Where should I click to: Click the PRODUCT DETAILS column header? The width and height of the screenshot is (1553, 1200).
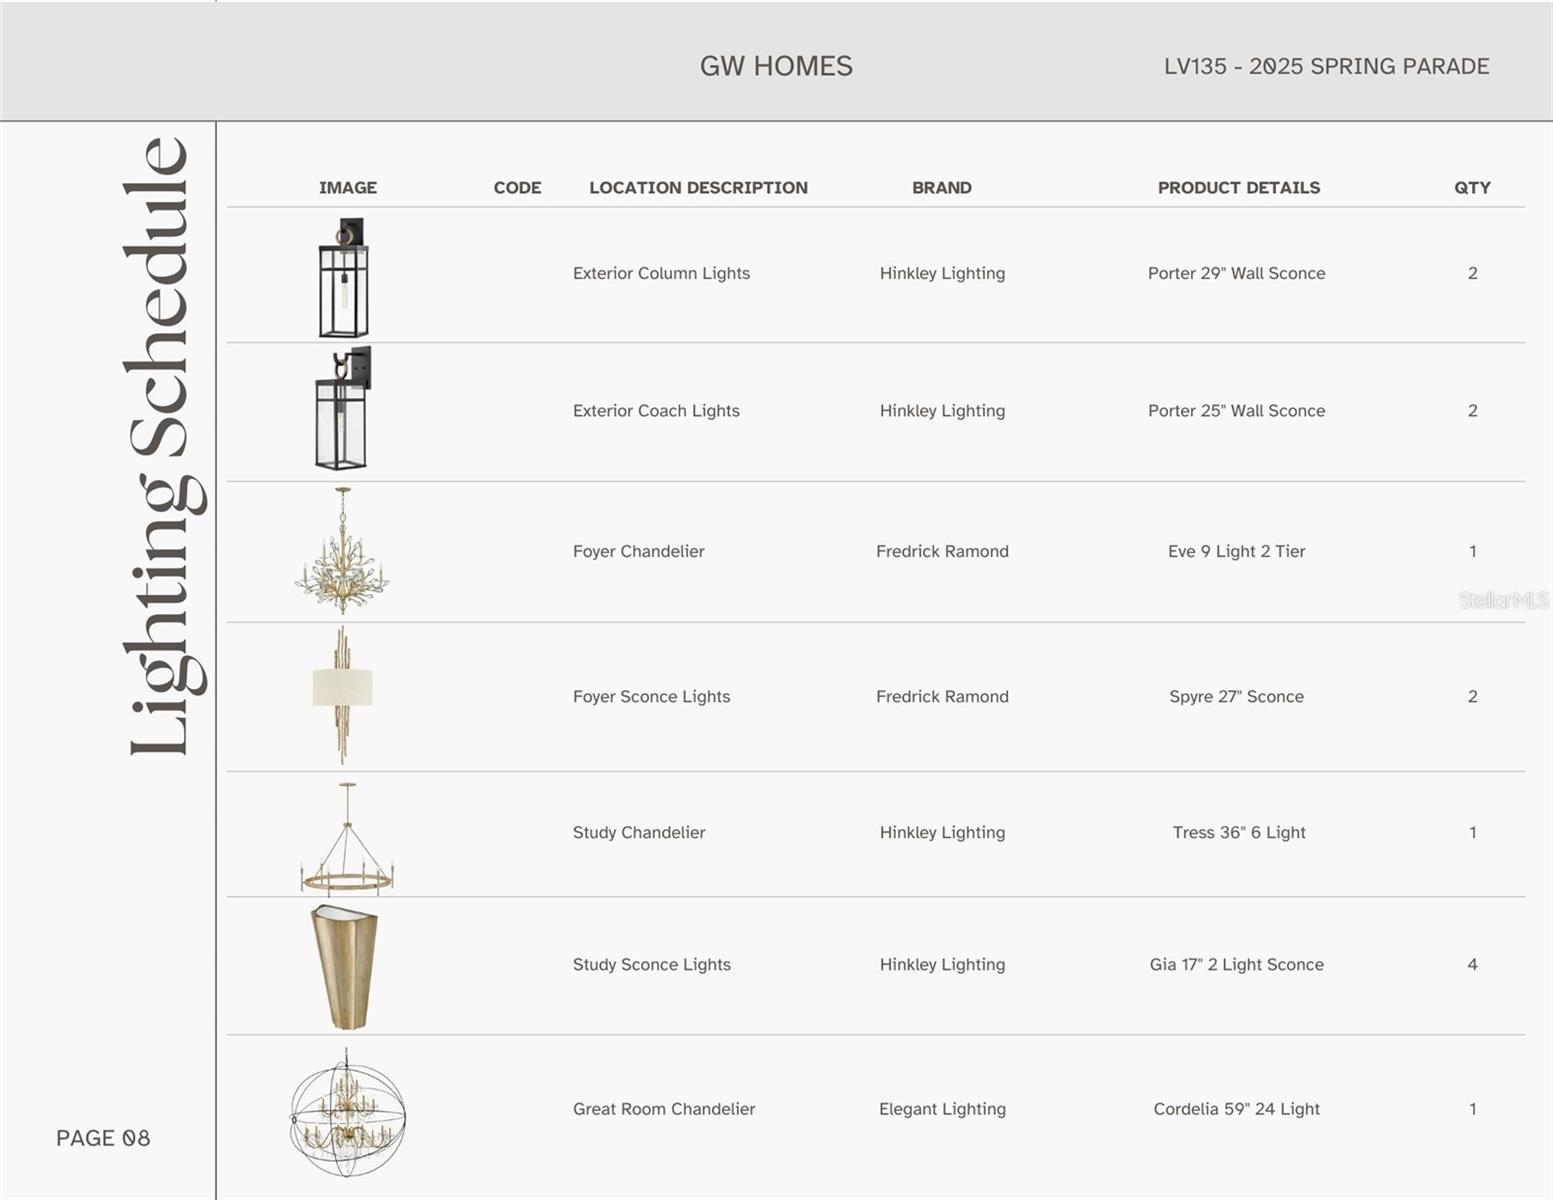coord(1239,187)
